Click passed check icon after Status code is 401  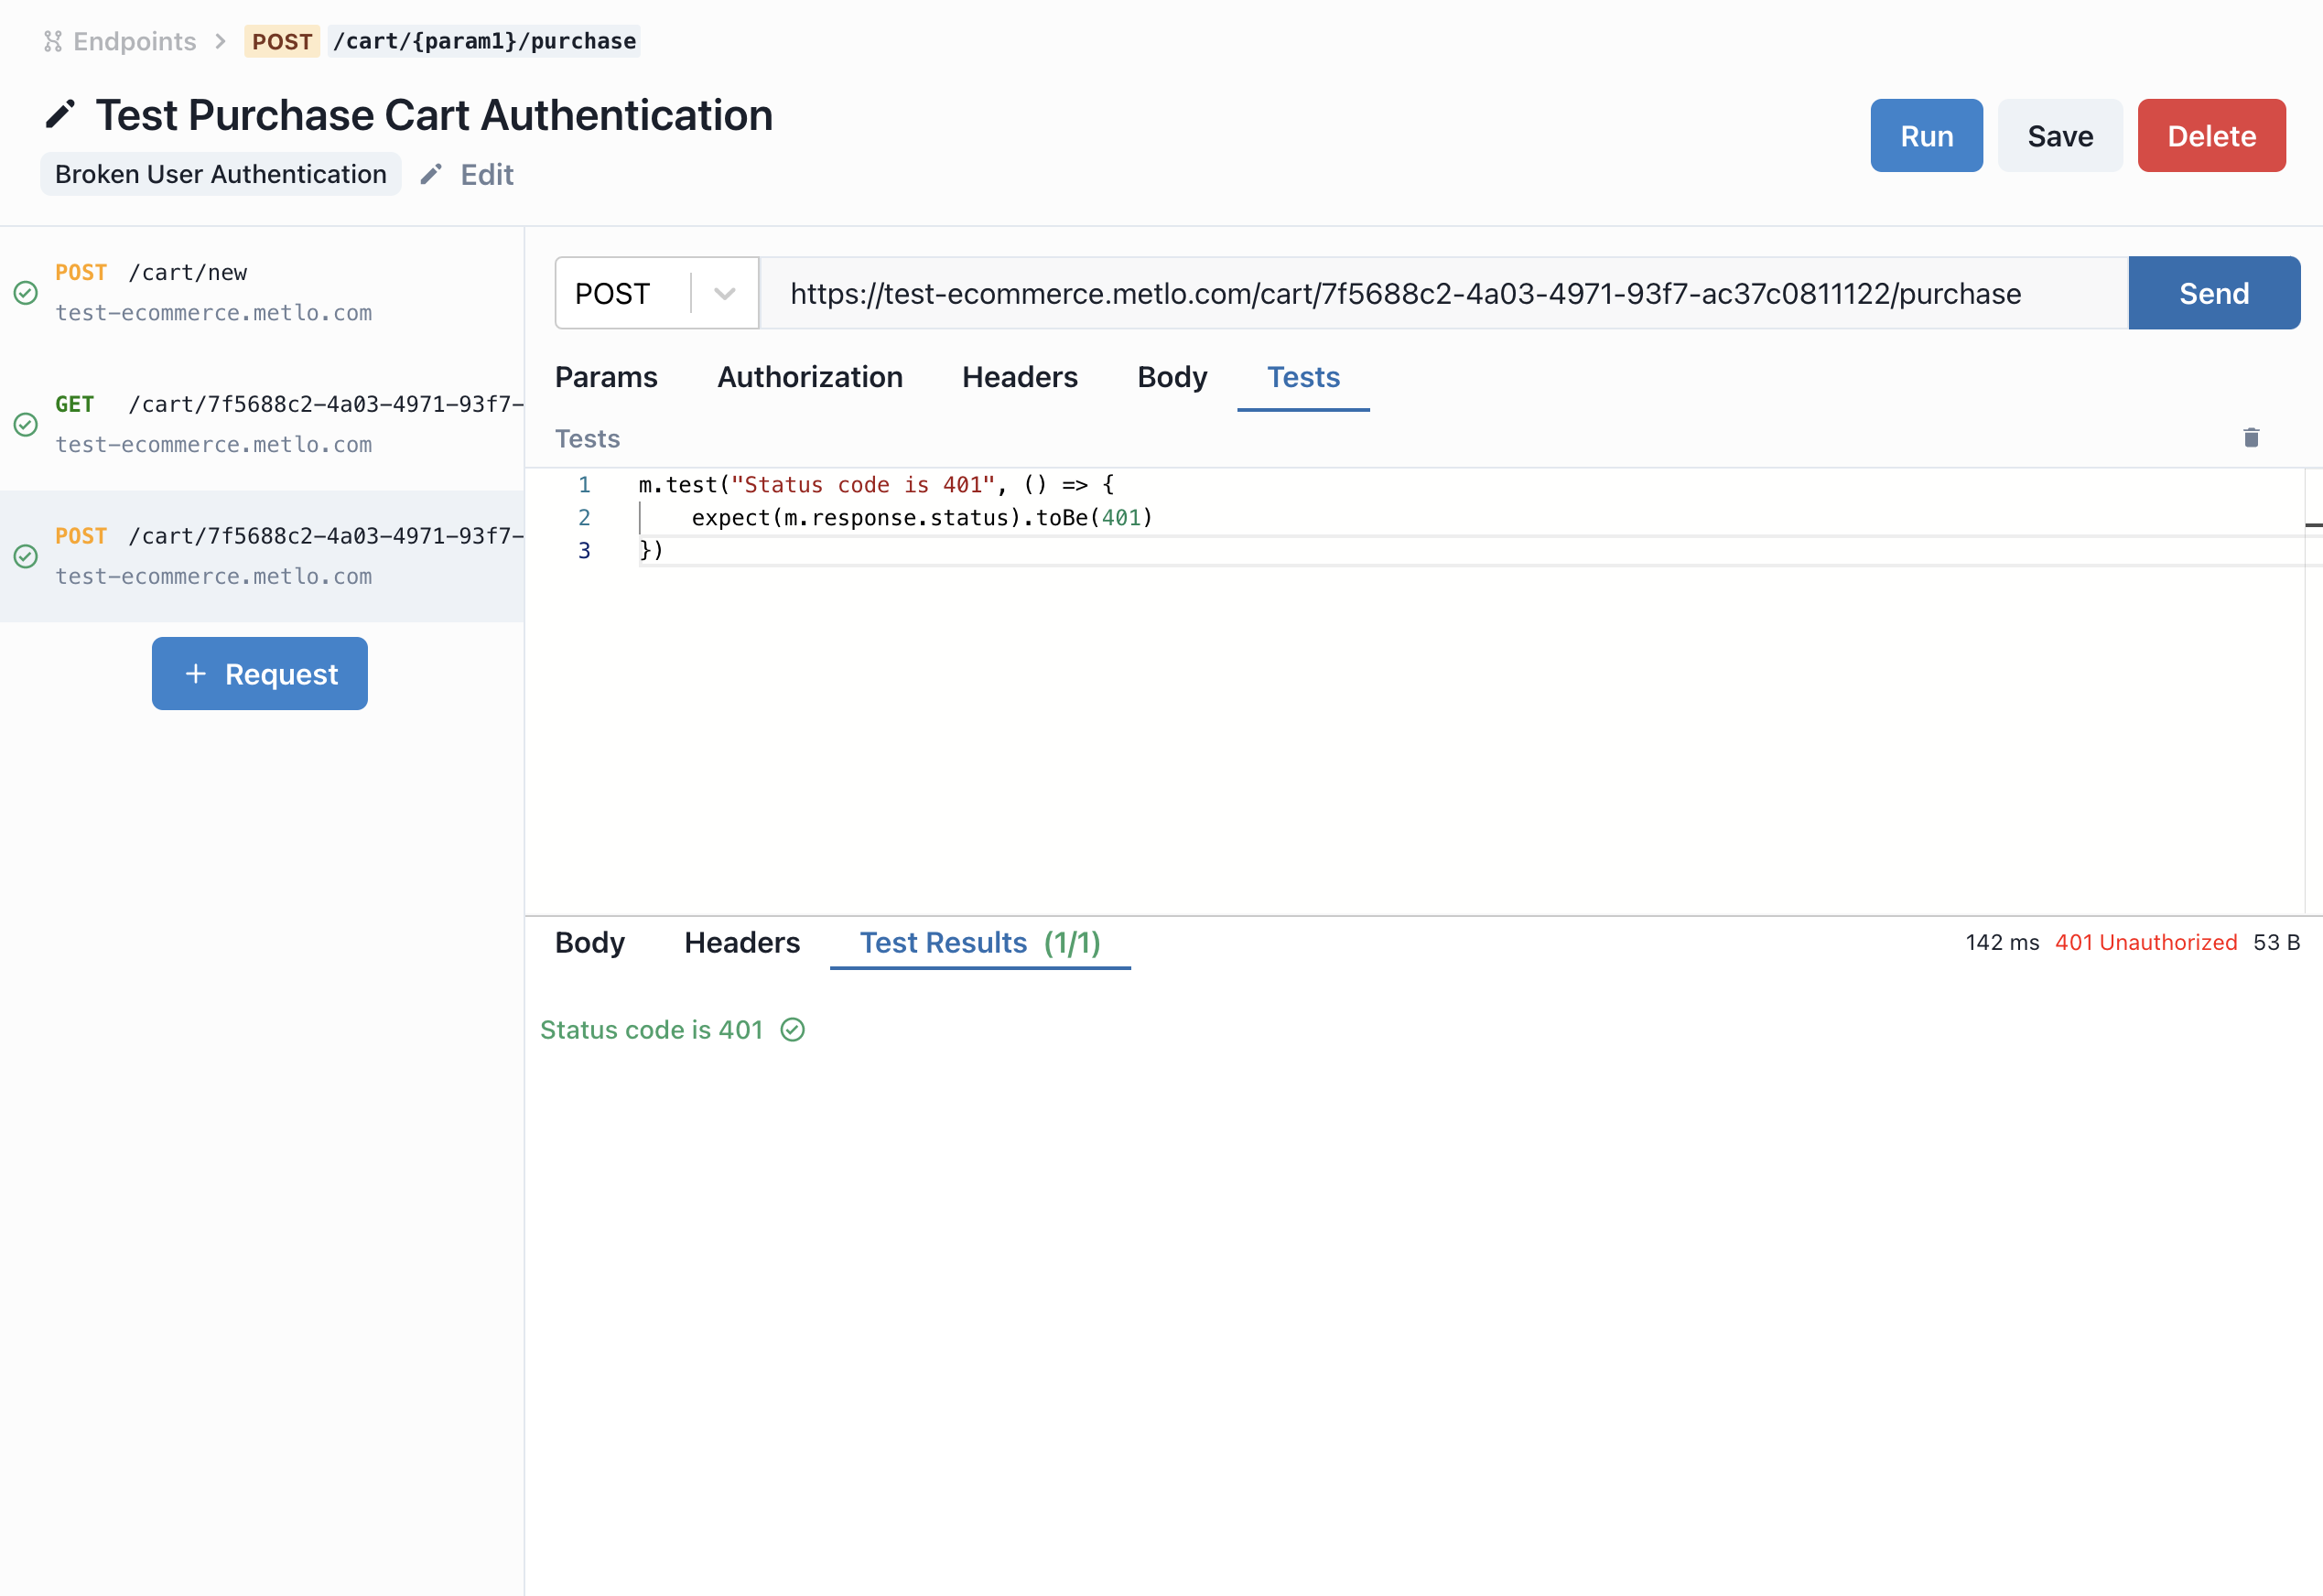click(793, 1030)
